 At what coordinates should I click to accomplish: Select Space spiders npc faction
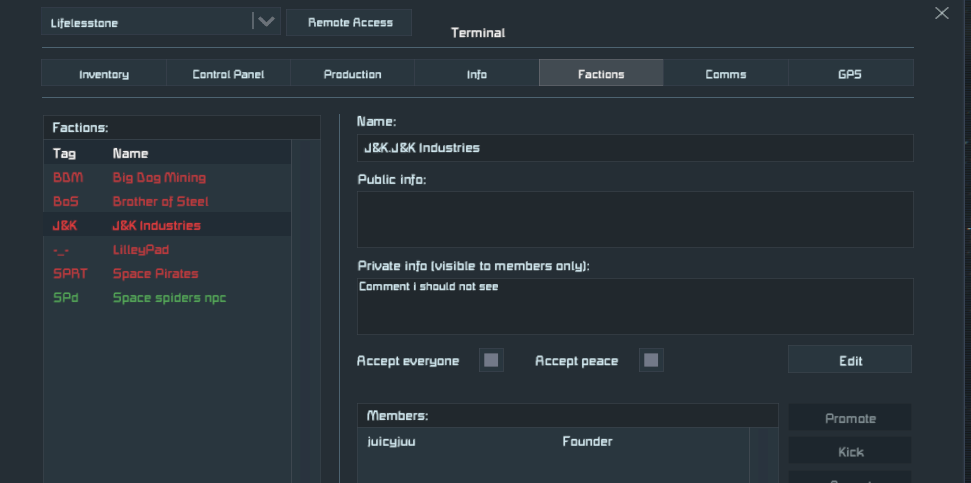tap(169, 297)
